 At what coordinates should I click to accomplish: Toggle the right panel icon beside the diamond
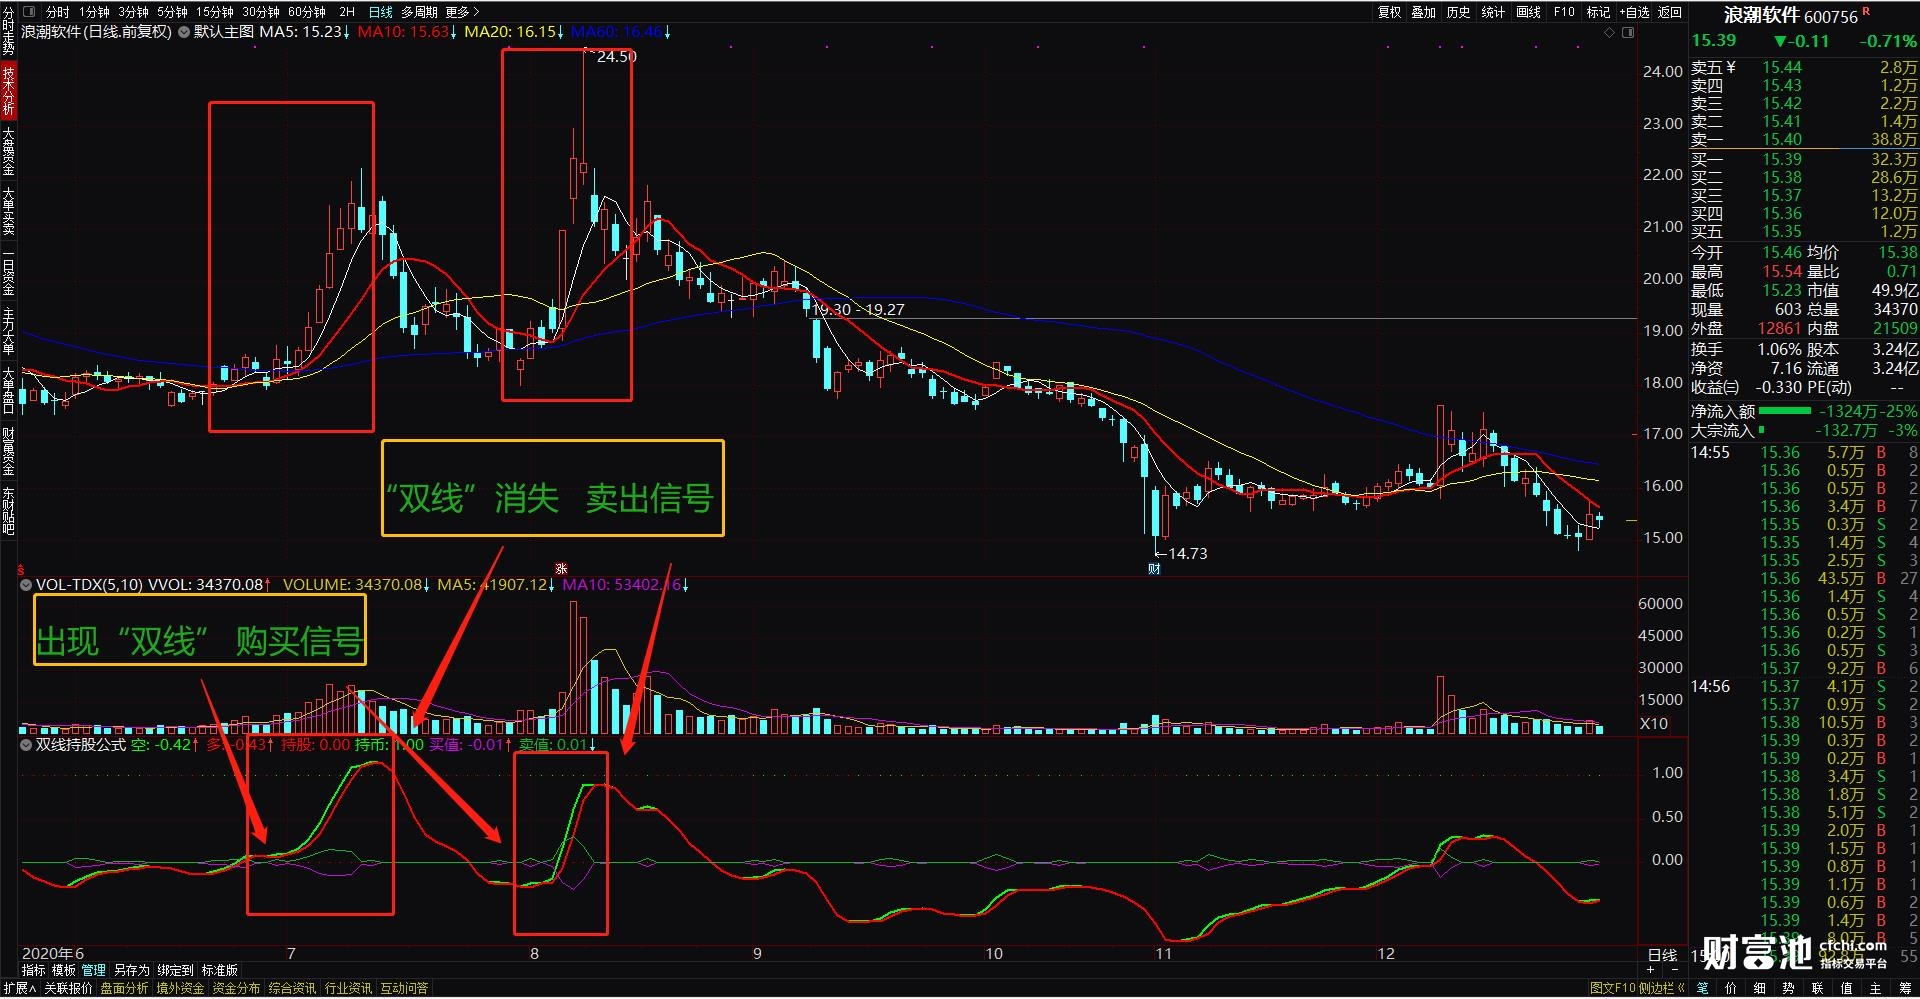tap(1628, 33)
